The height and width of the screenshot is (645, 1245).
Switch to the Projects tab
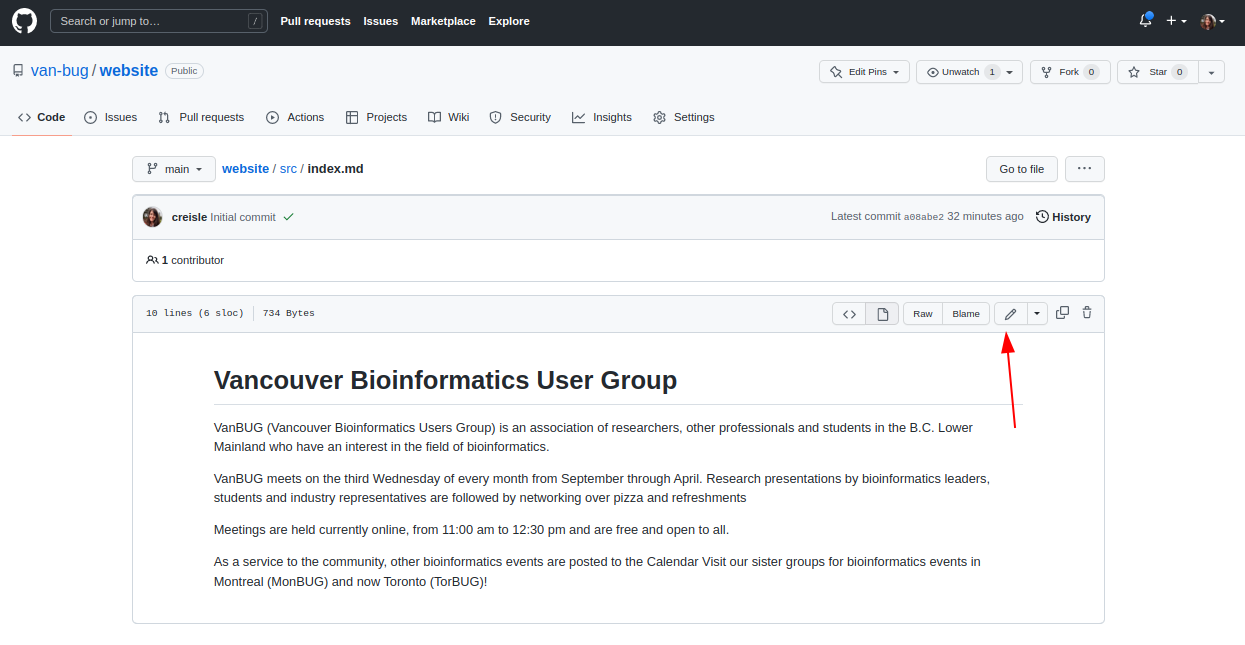377,117
